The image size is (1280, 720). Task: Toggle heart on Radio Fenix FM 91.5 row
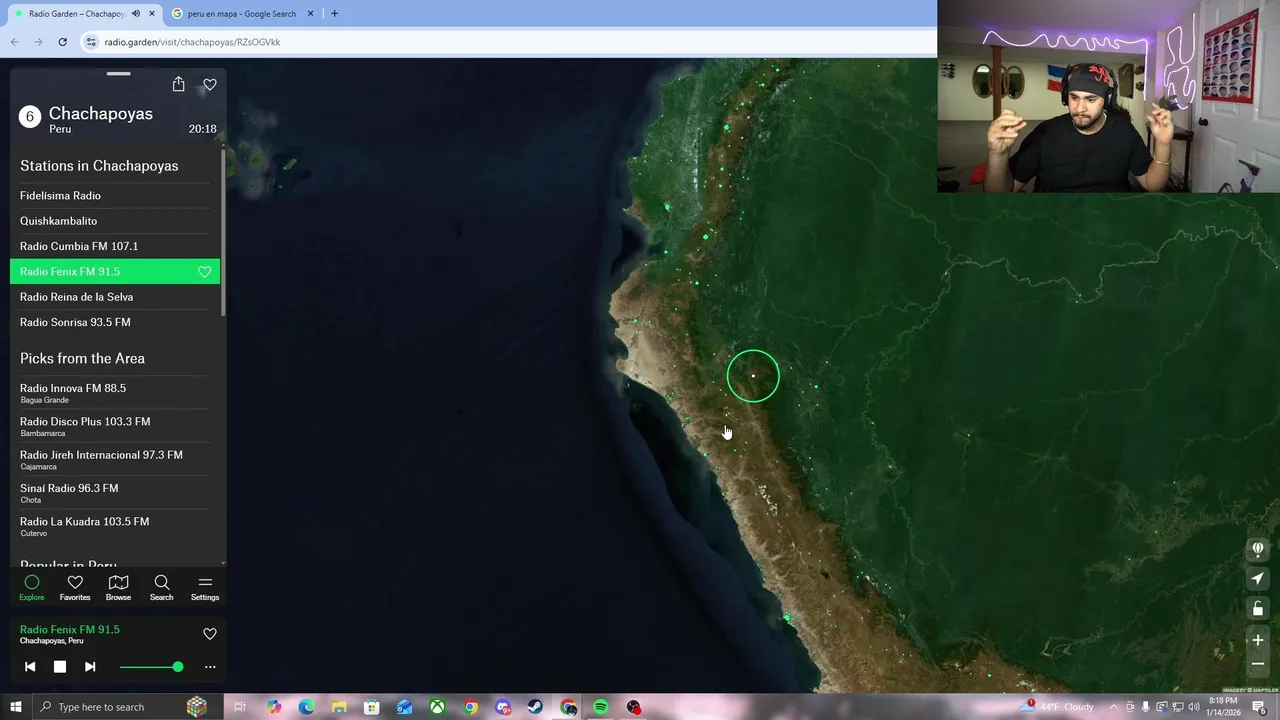tap(204, 272)
